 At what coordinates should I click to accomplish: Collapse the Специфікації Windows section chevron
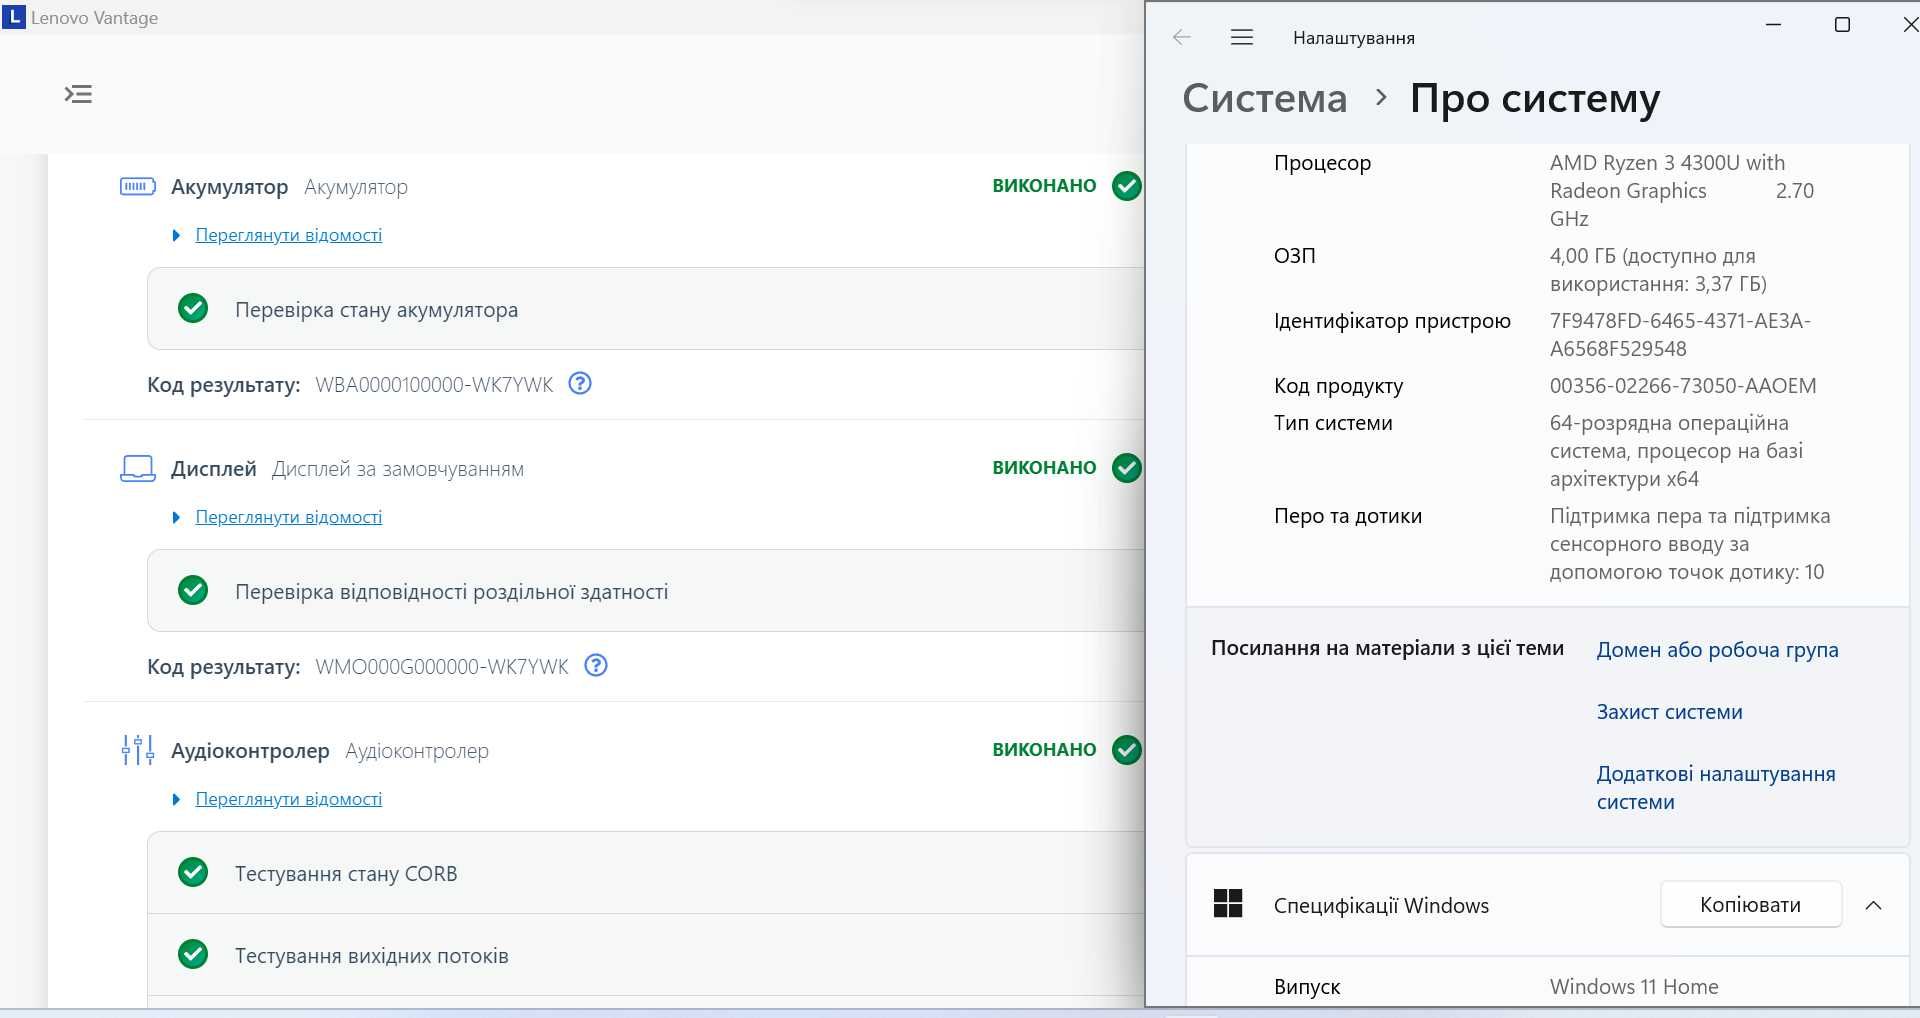[1873, 905]
